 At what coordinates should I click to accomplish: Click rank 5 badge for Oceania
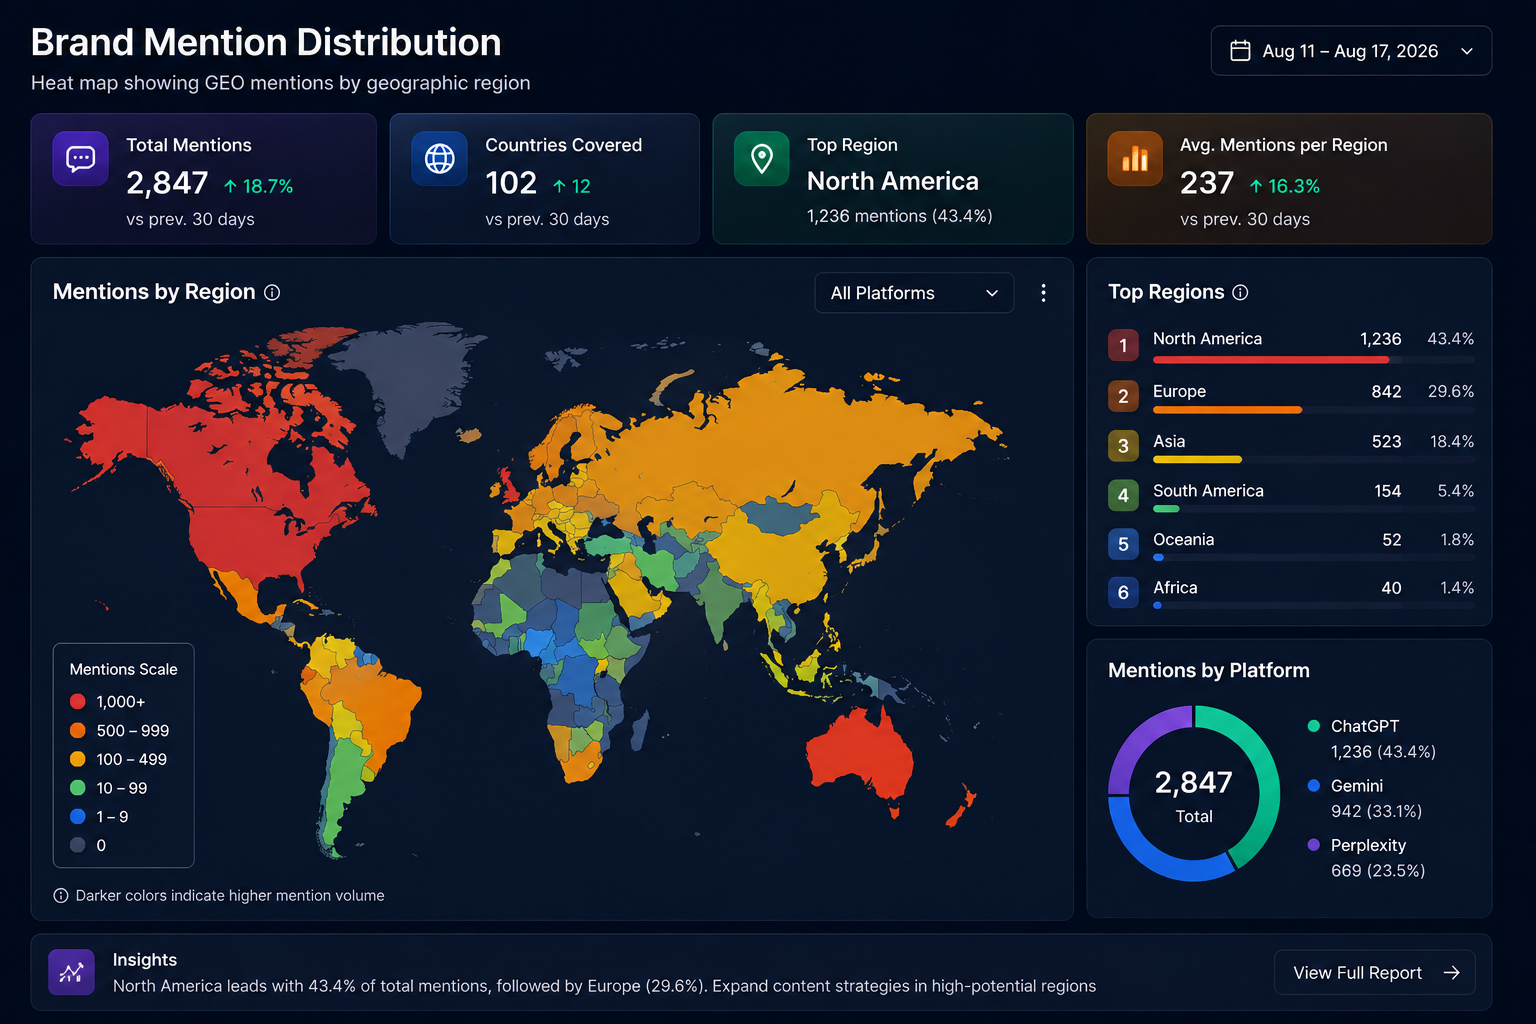(x=1123, y=544)
